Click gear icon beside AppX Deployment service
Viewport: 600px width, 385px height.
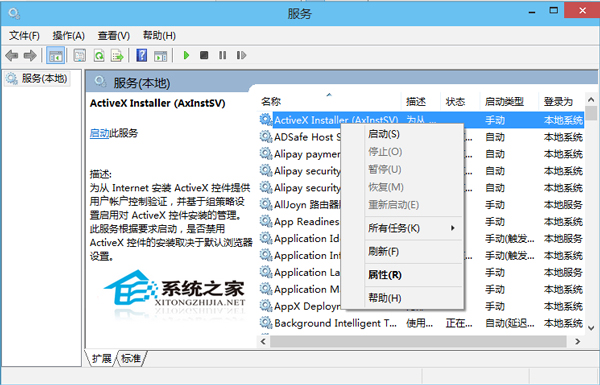(266, 305)
